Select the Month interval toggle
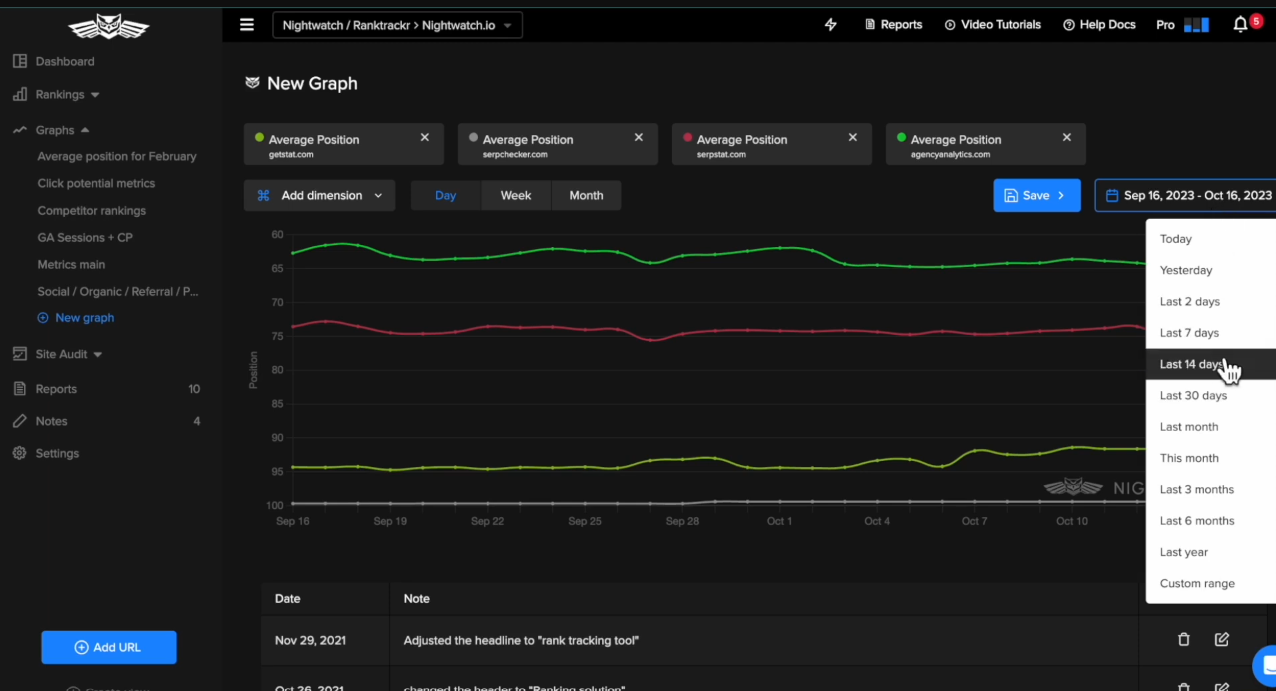Viewport: 1276px width, 691px height. tap(586, 195)
